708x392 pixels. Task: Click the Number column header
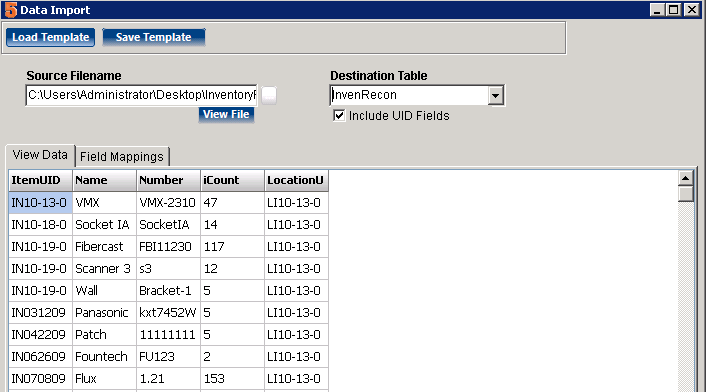point(168,180)
